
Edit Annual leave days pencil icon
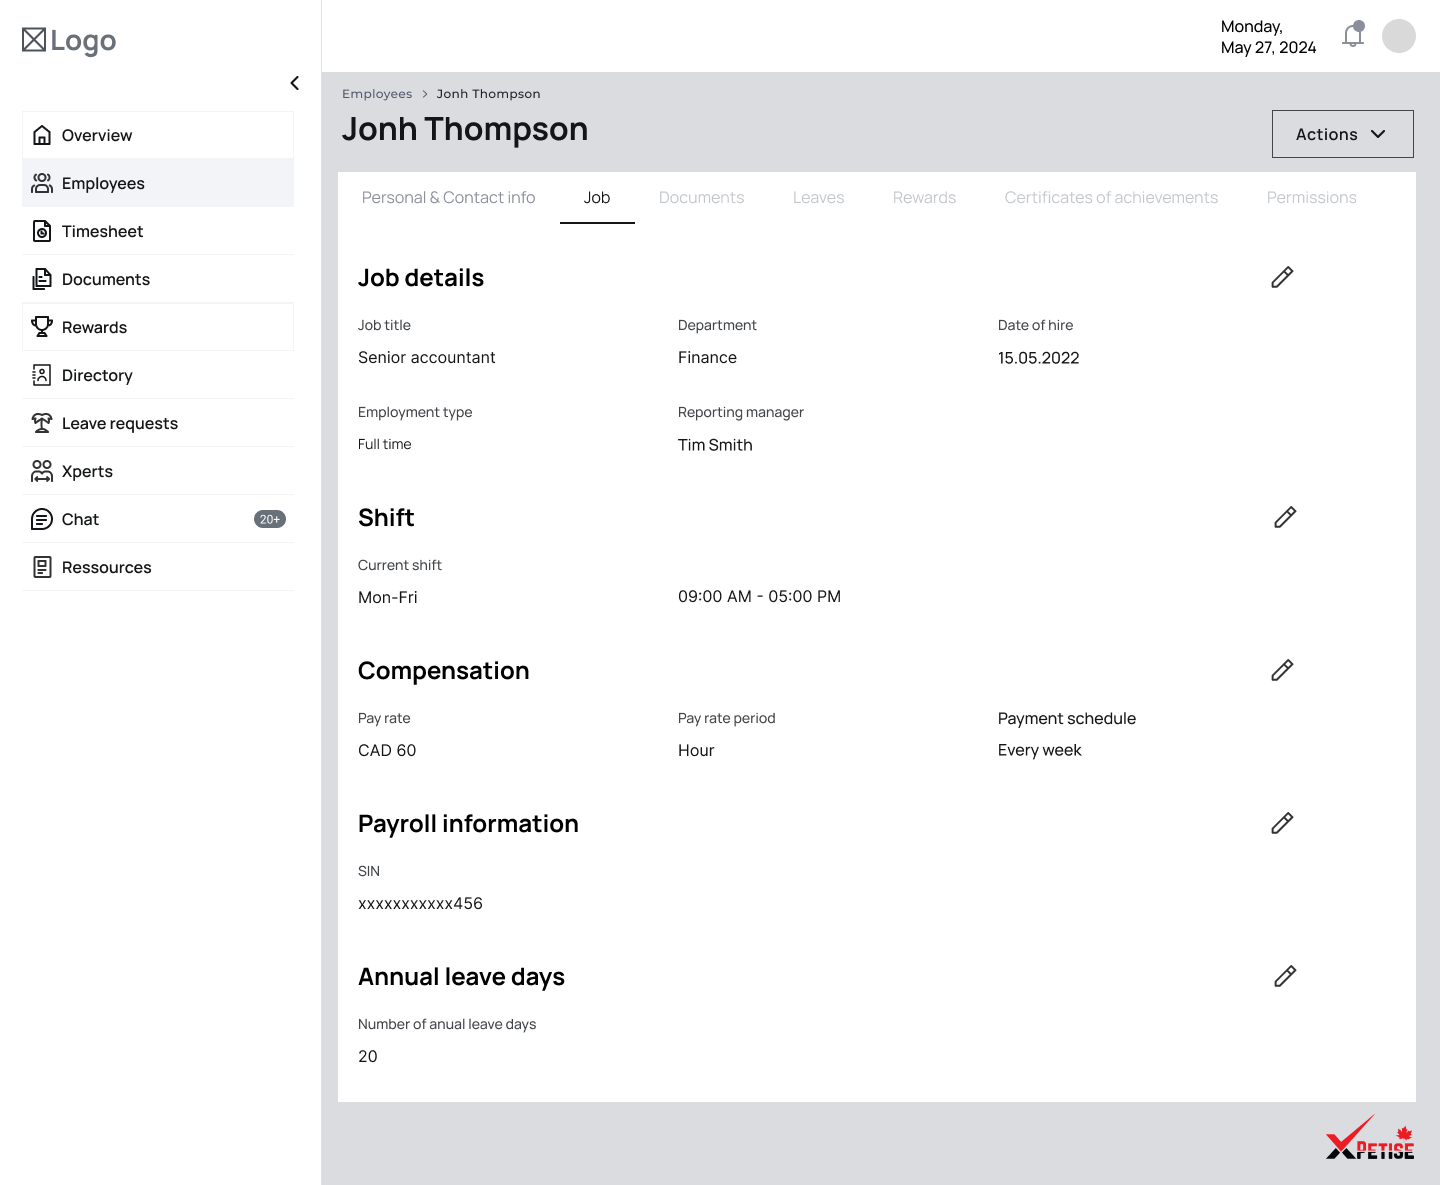click(x=1285, y=976)
